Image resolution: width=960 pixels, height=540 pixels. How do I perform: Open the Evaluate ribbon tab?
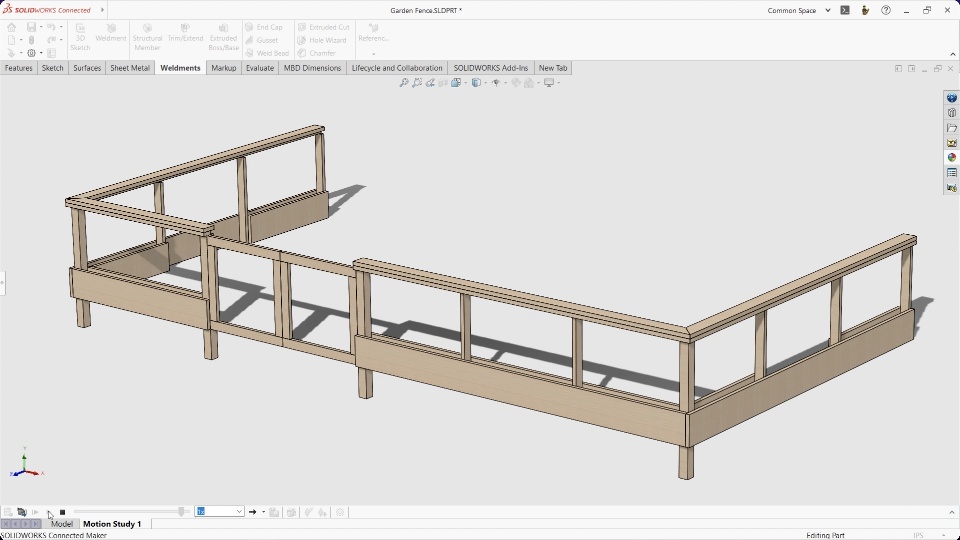[x=260, y=68]
